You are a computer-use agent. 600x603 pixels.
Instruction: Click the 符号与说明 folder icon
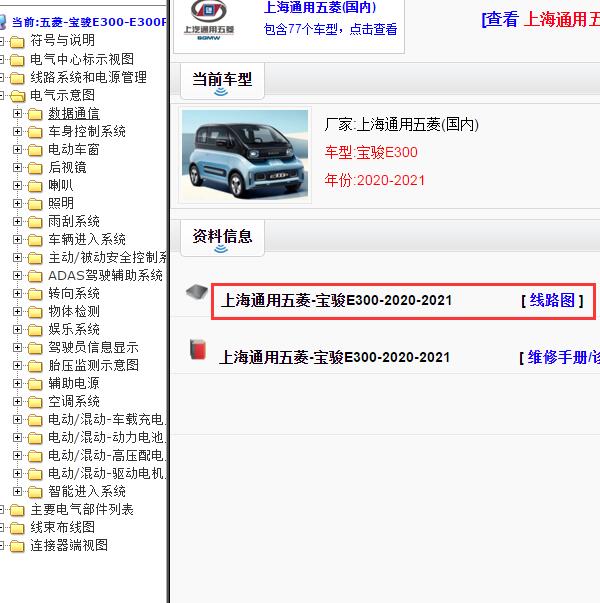coord(17,41)
